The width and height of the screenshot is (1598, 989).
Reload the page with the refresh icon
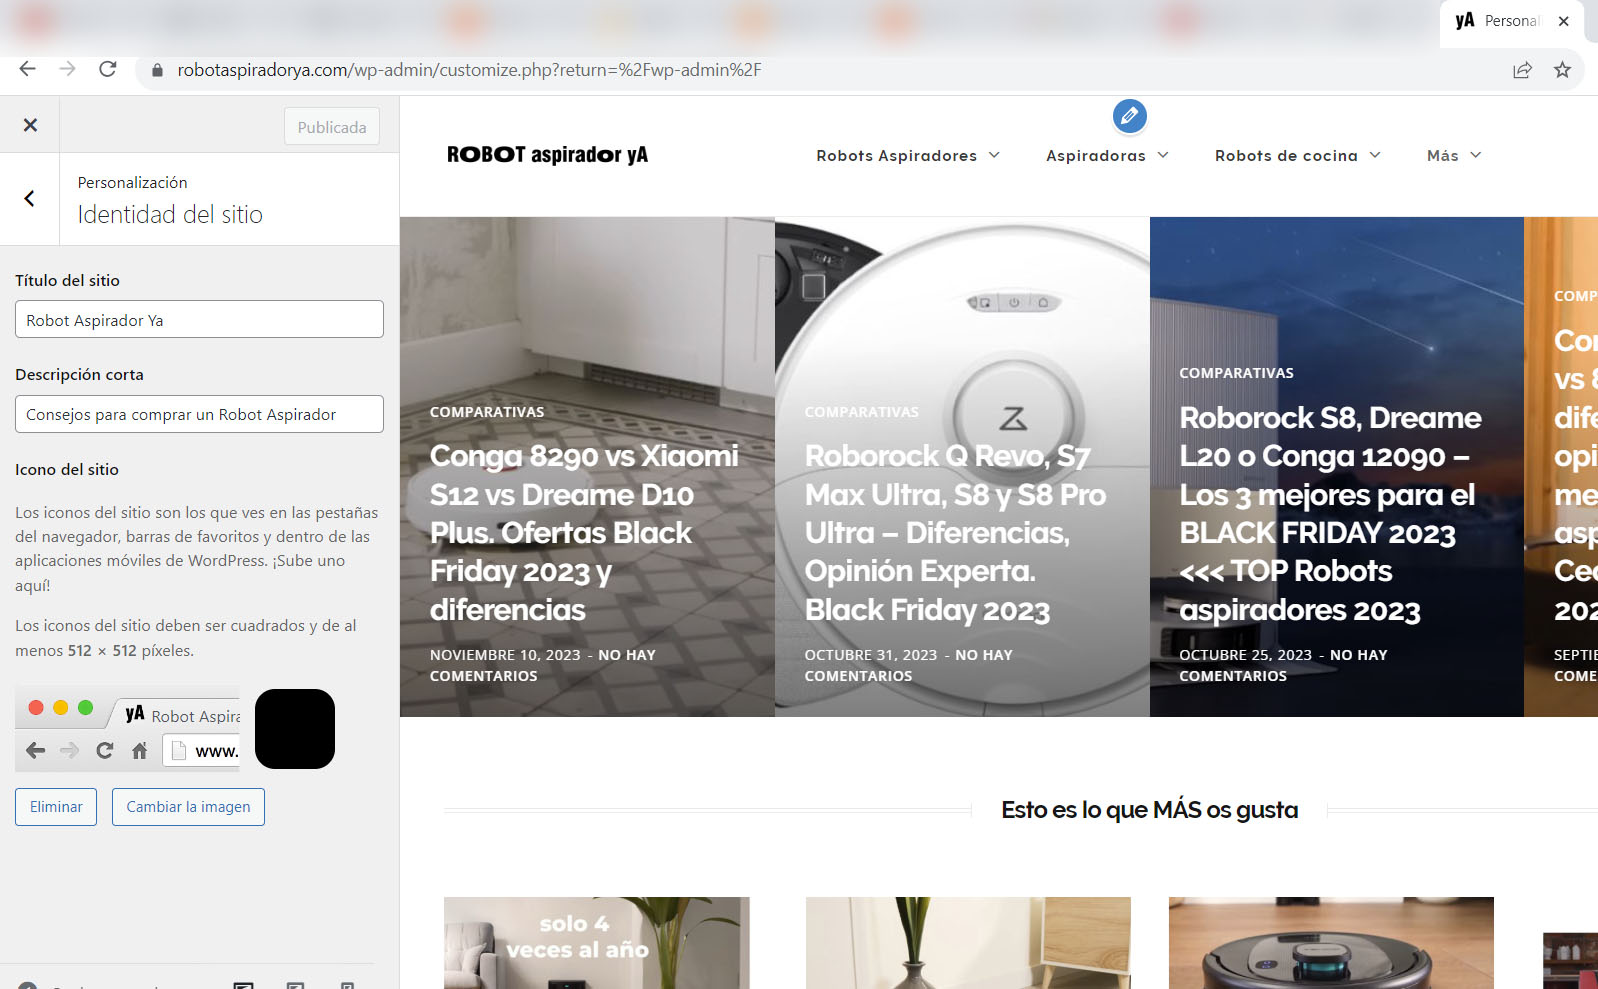108,69
